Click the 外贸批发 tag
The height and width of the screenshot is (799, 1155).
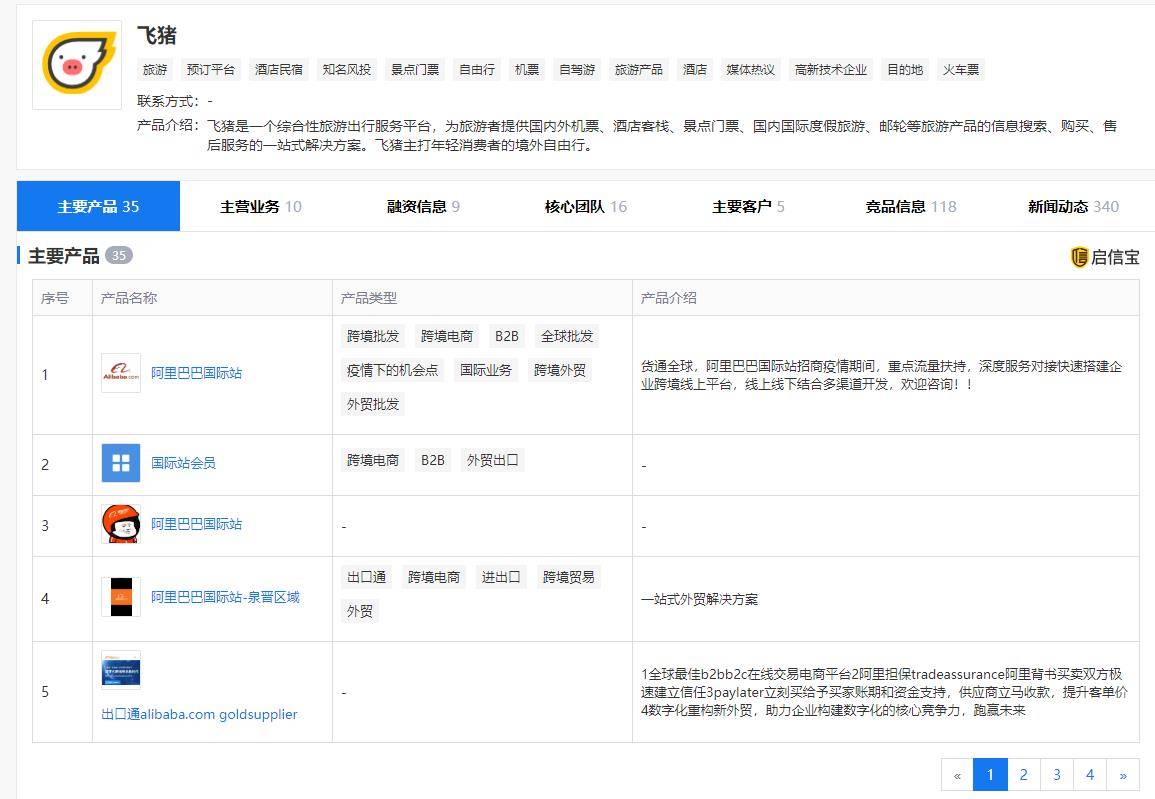point(373,404)
